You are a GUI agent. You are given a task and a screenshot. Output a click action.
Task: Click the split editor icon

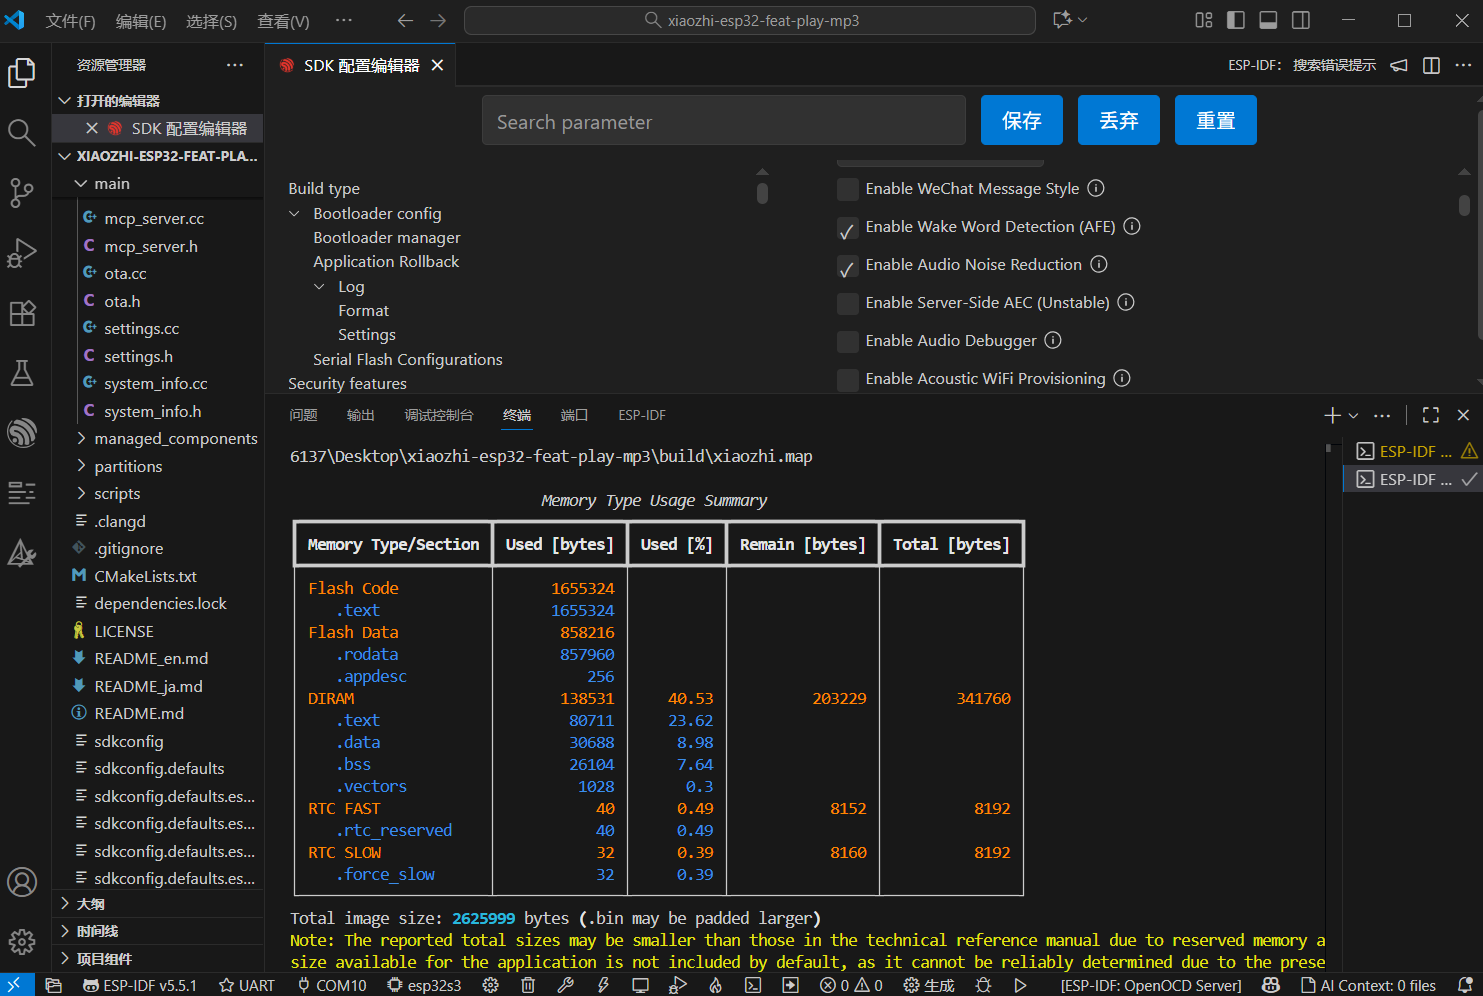click(1431, 65)
